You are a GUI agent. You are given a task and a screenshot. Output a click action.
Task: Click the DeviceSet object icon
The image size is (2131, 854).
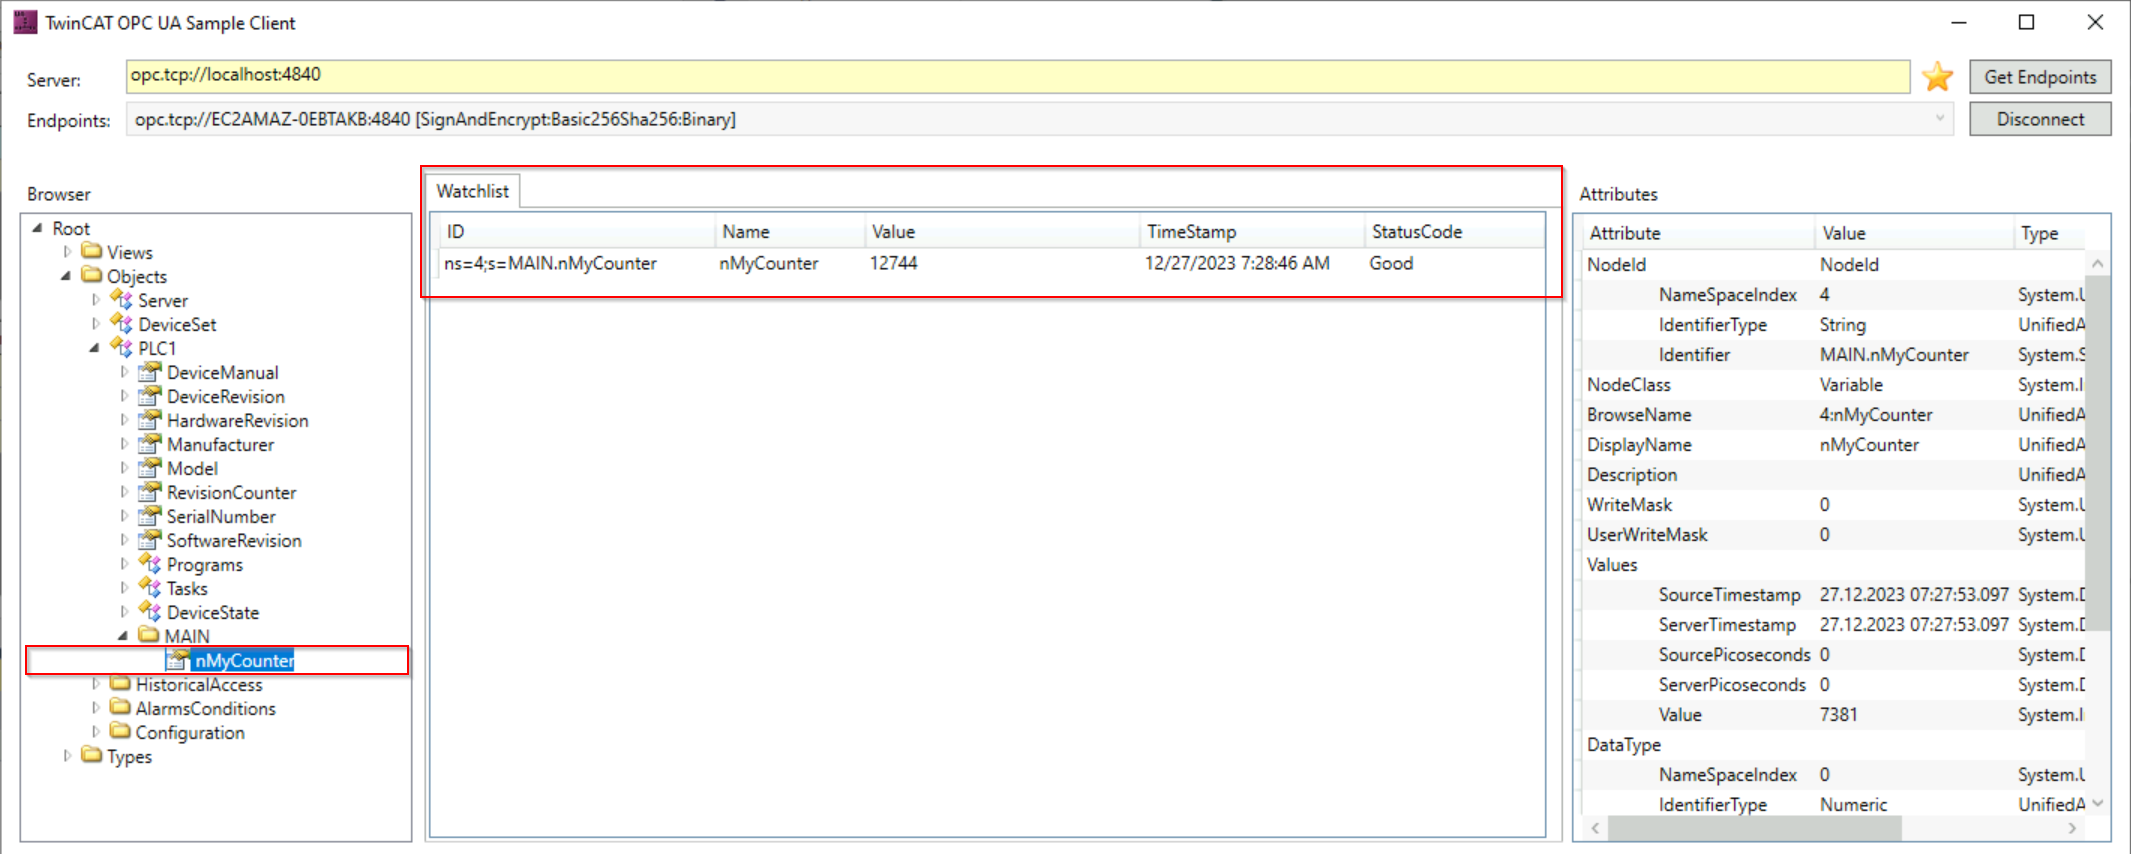pyautogui.click(x=121, y=322)
